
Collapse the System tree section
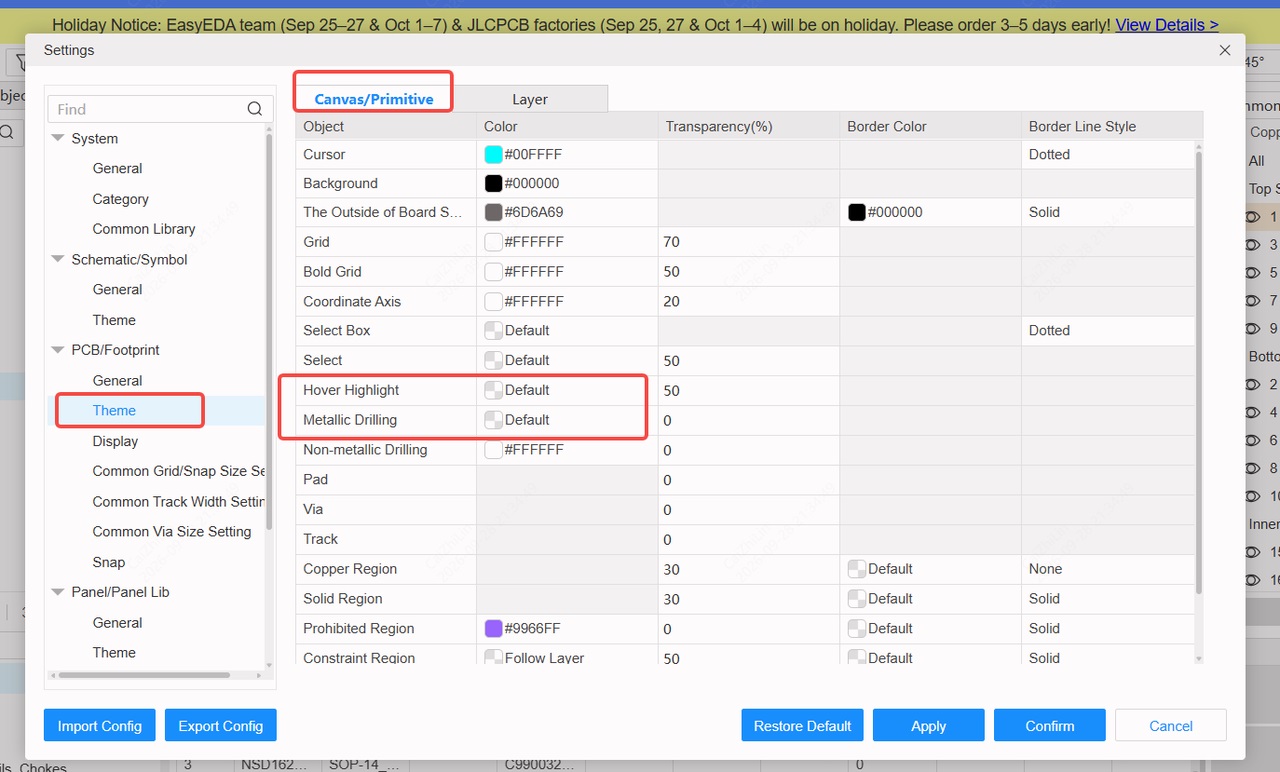tap(58, 138)
